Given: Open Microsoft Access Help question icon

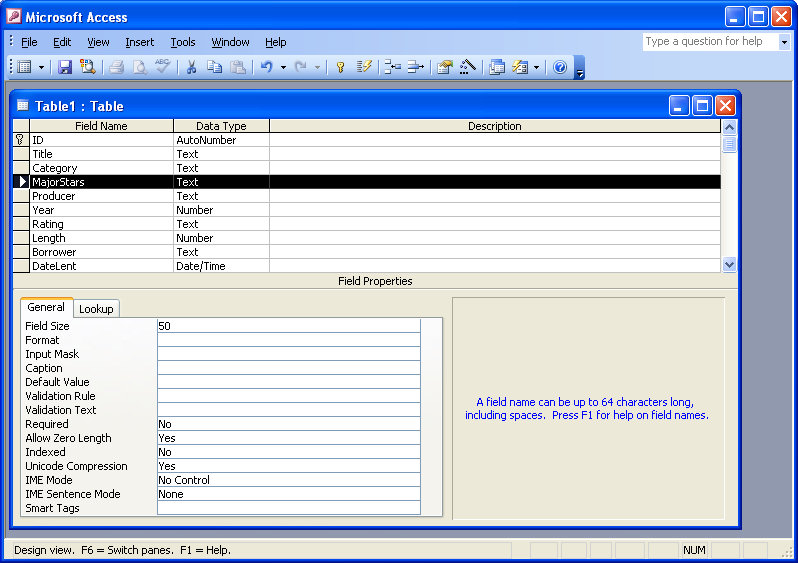Looking at the screenshot, I should 560,67.
